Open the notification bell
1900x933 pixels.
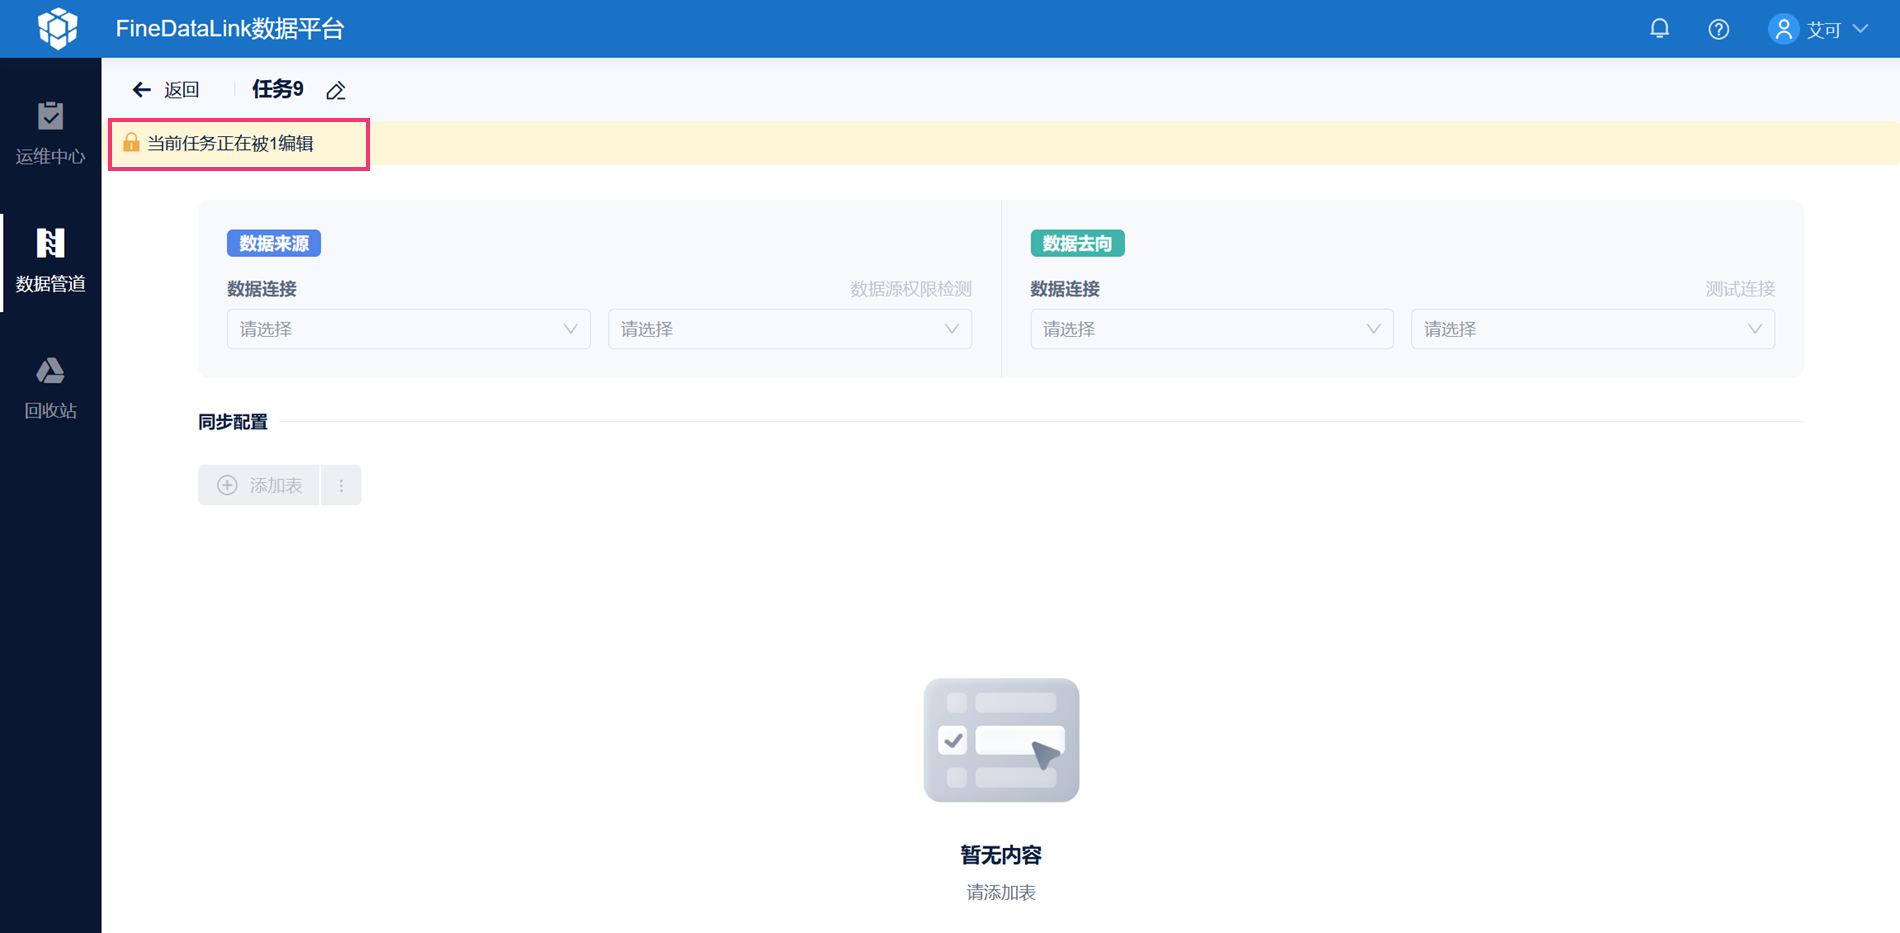1659,29
